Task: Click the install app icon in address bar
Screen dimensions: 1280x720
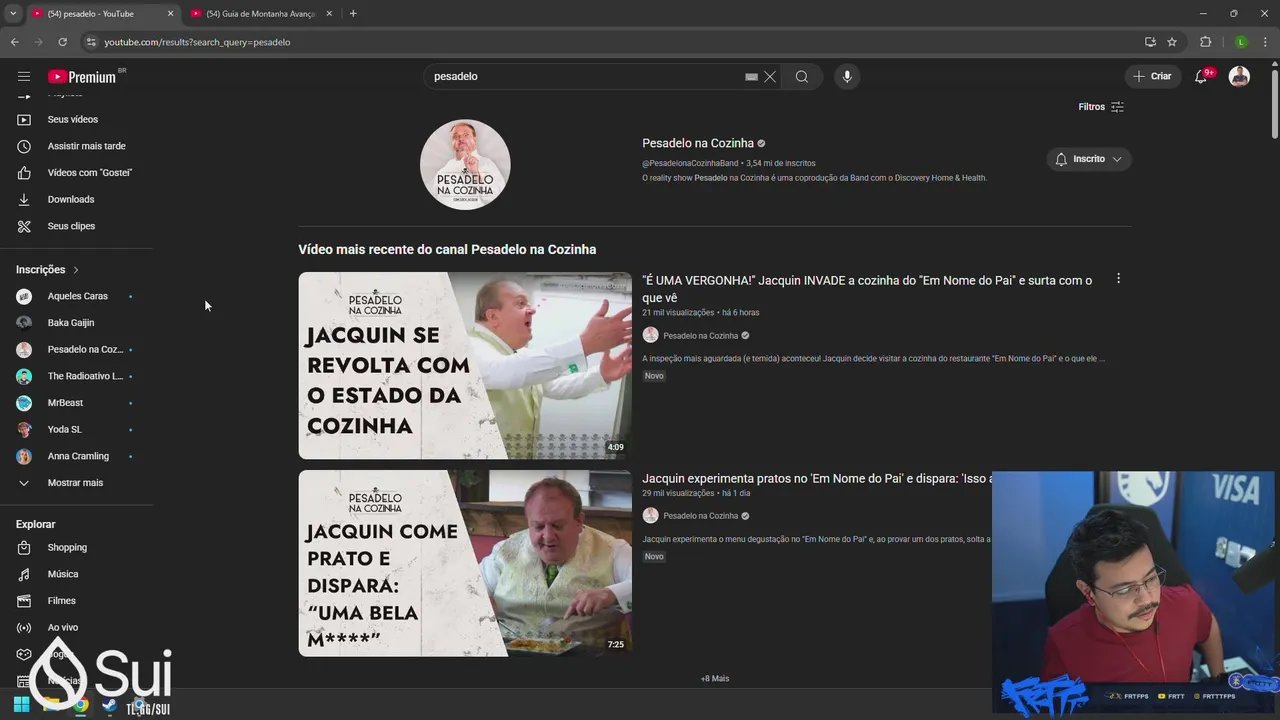Action: [1150, 42]
